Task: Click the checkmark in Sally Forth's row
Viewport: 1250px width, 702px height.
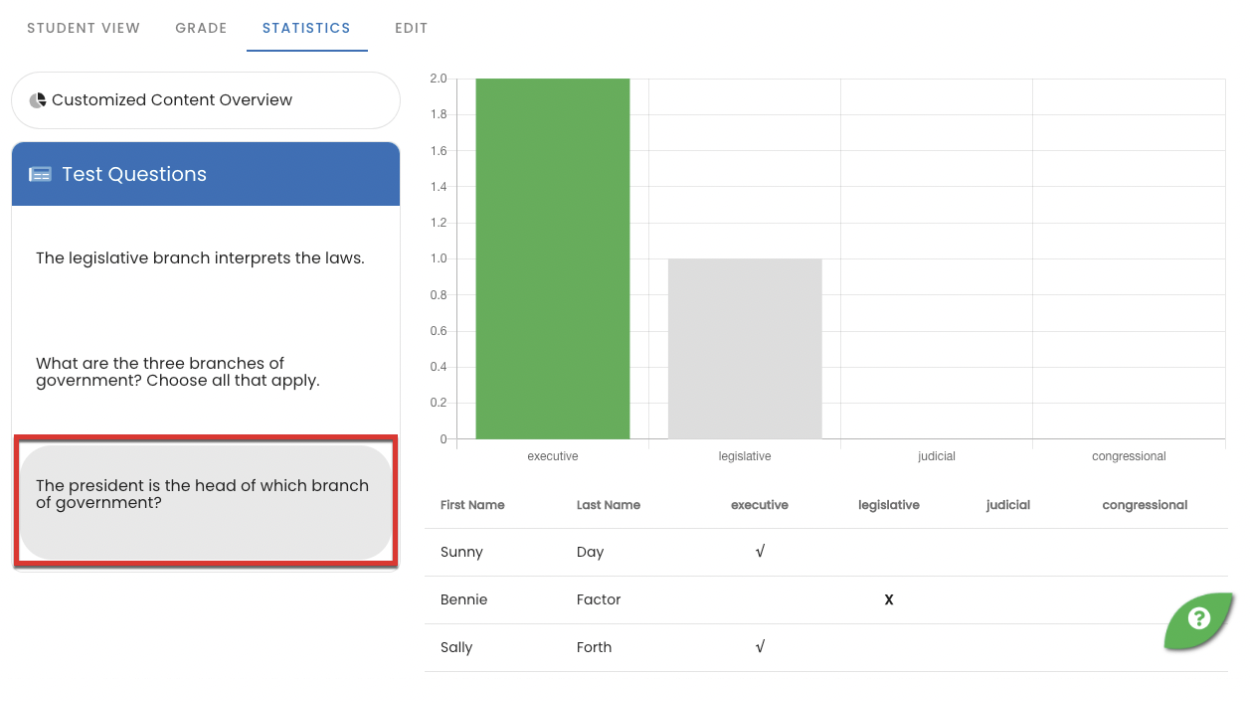Action: [760, 647]
